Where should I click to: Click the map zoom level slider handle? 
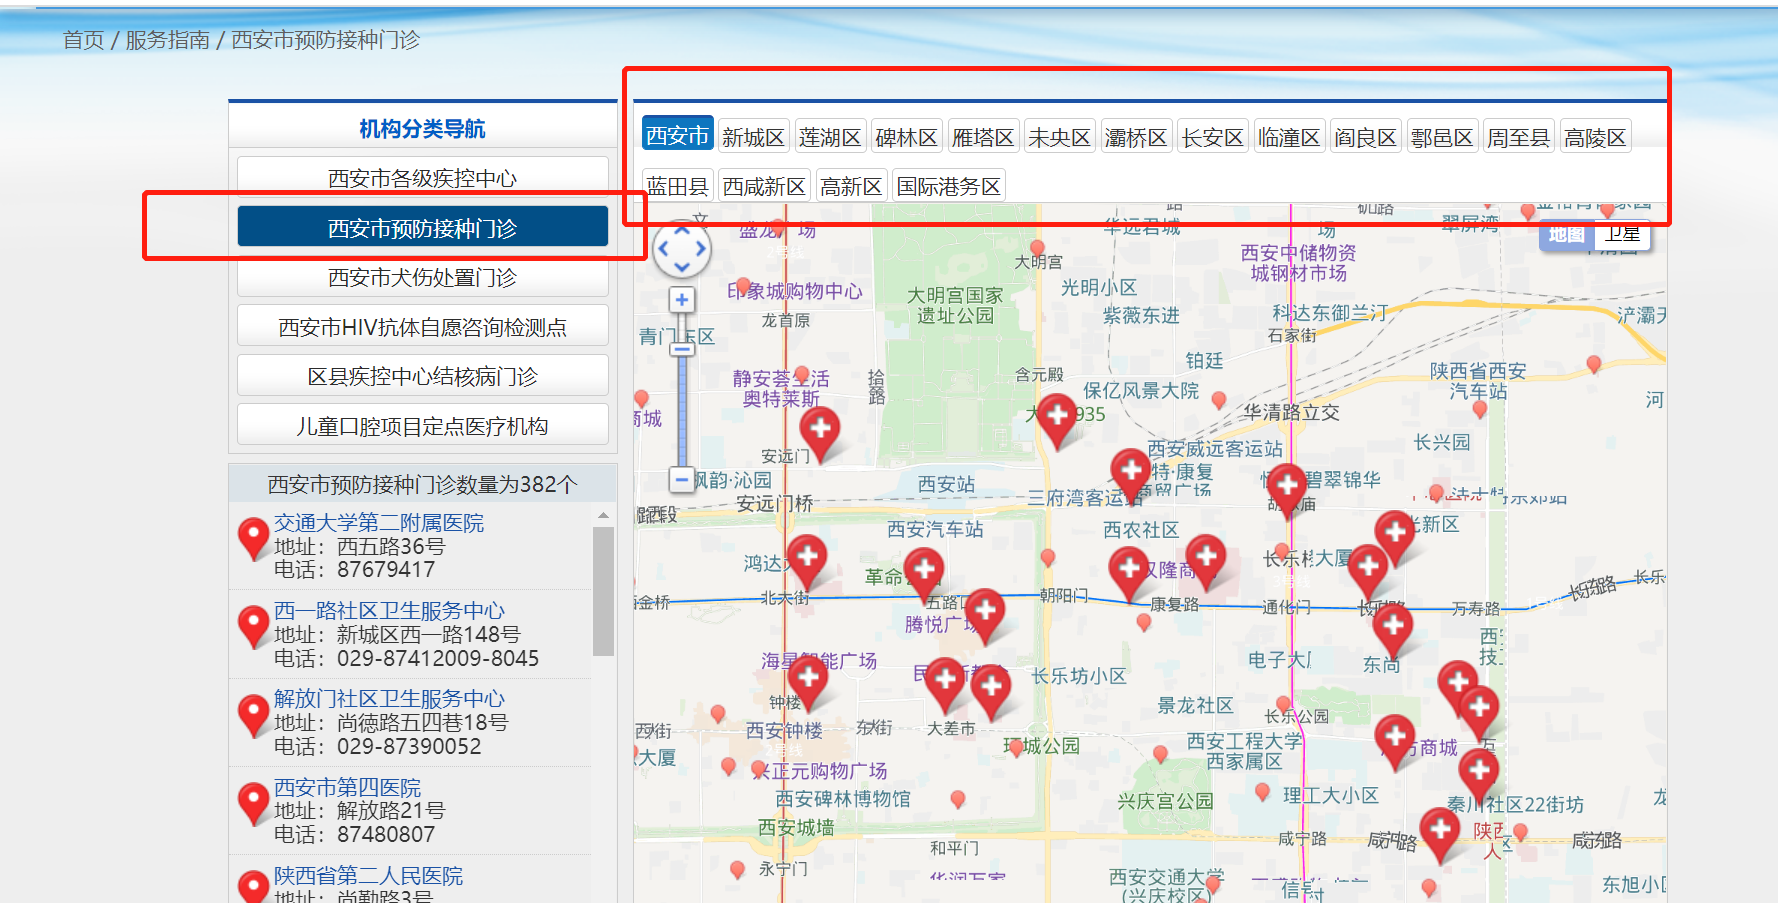tap(682, 349)
